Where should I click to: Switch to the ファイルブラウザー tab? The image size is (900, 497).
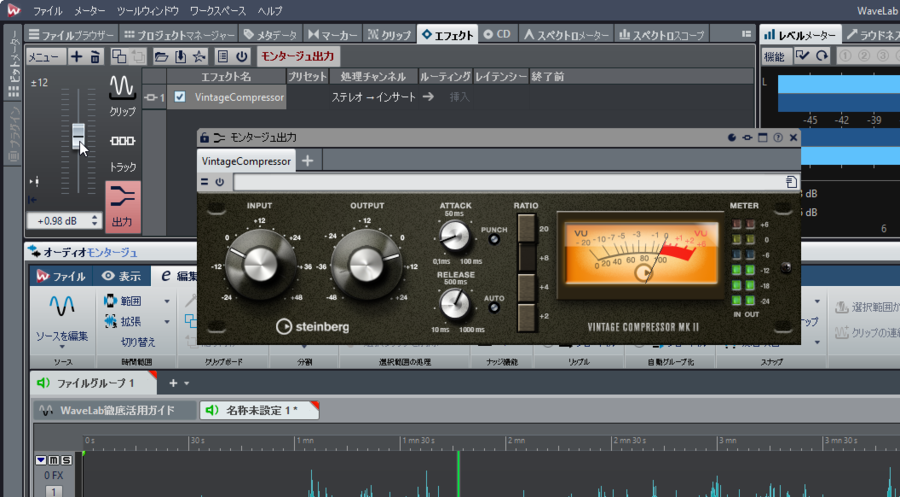[x=72, y=34]
